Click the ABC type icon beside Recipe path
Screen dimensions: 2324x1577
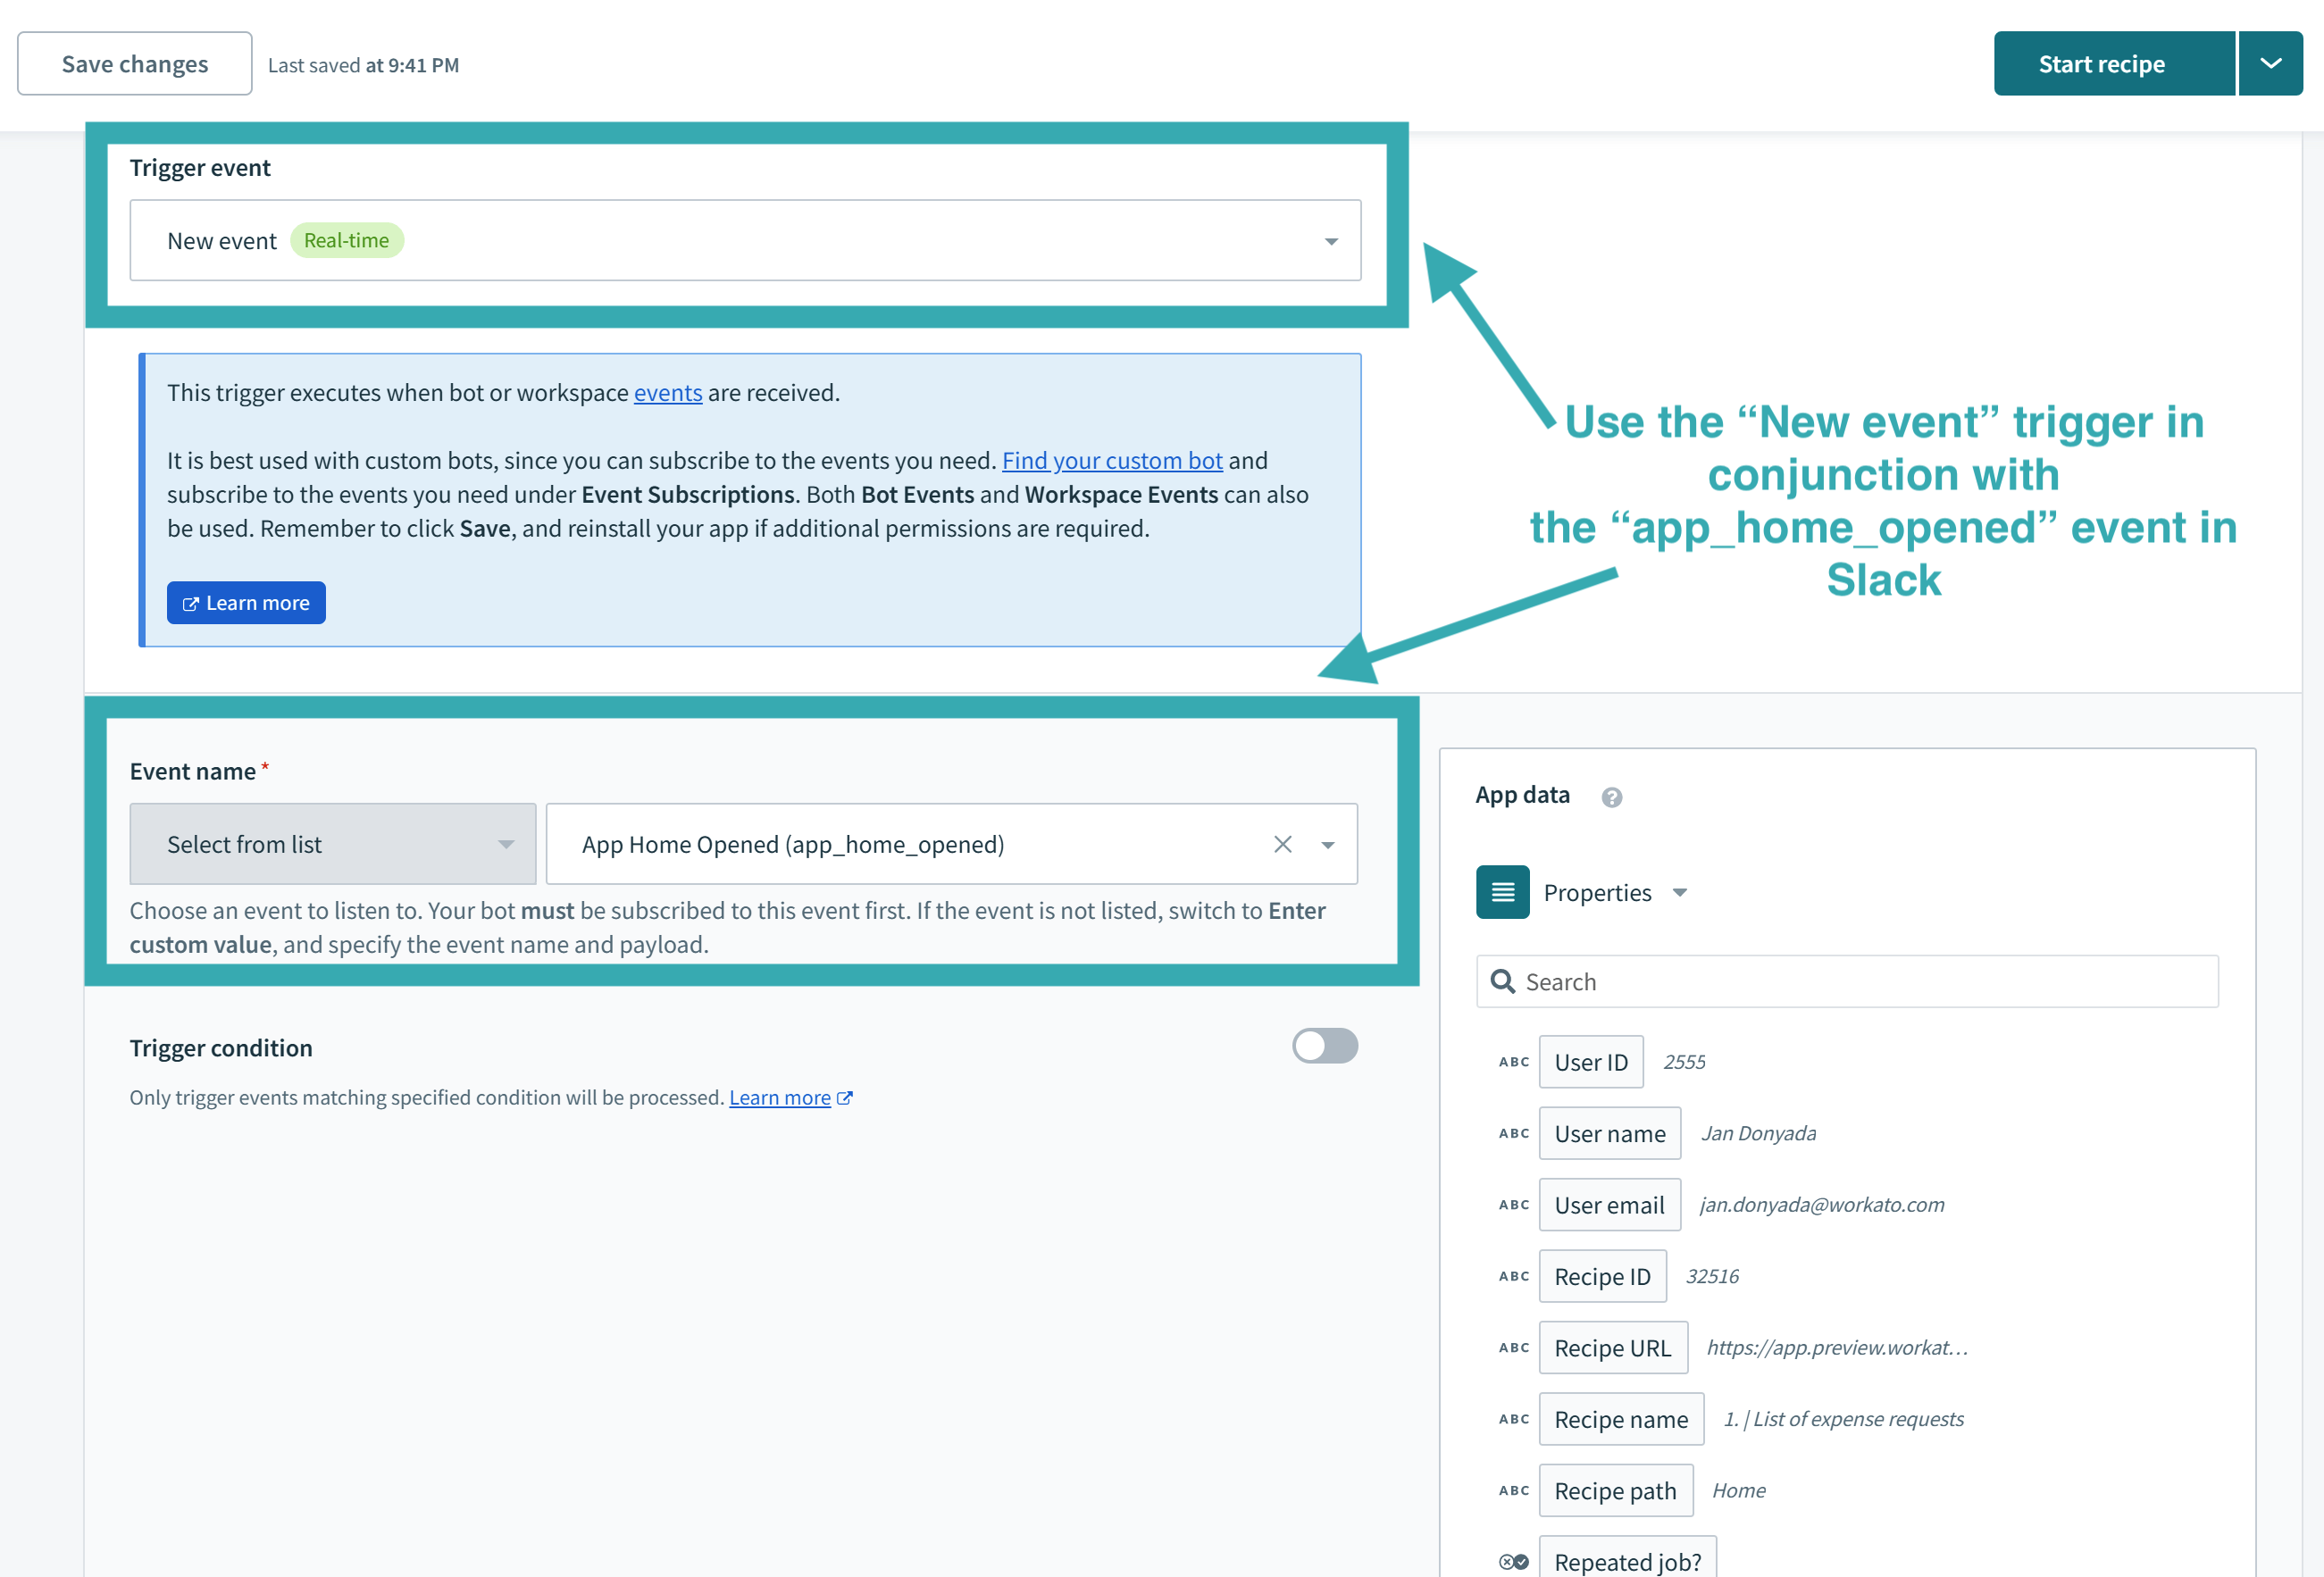[x=1514, y=1491]
